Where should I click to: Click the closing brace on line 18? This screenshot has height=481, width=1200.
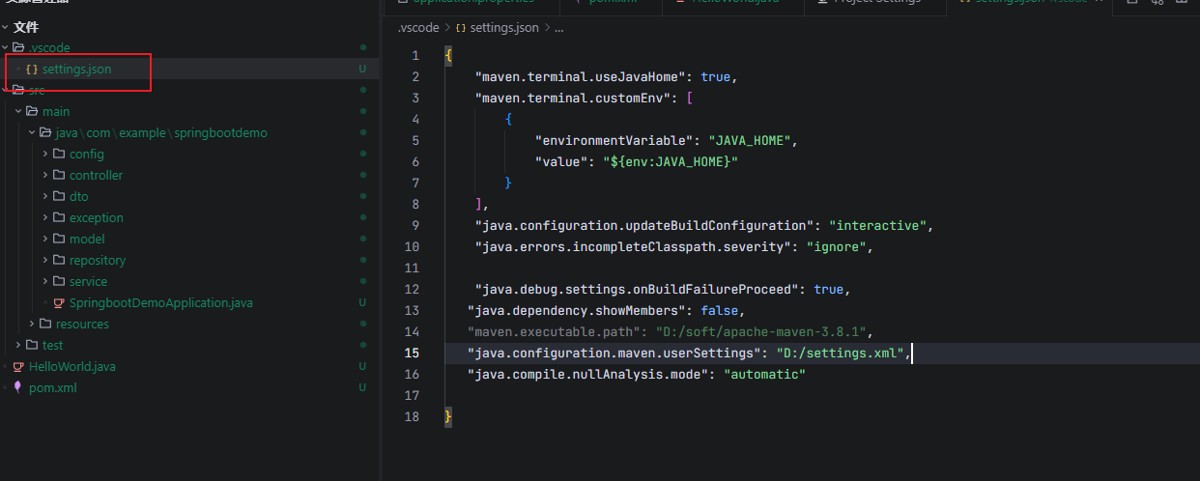(448, 416)
